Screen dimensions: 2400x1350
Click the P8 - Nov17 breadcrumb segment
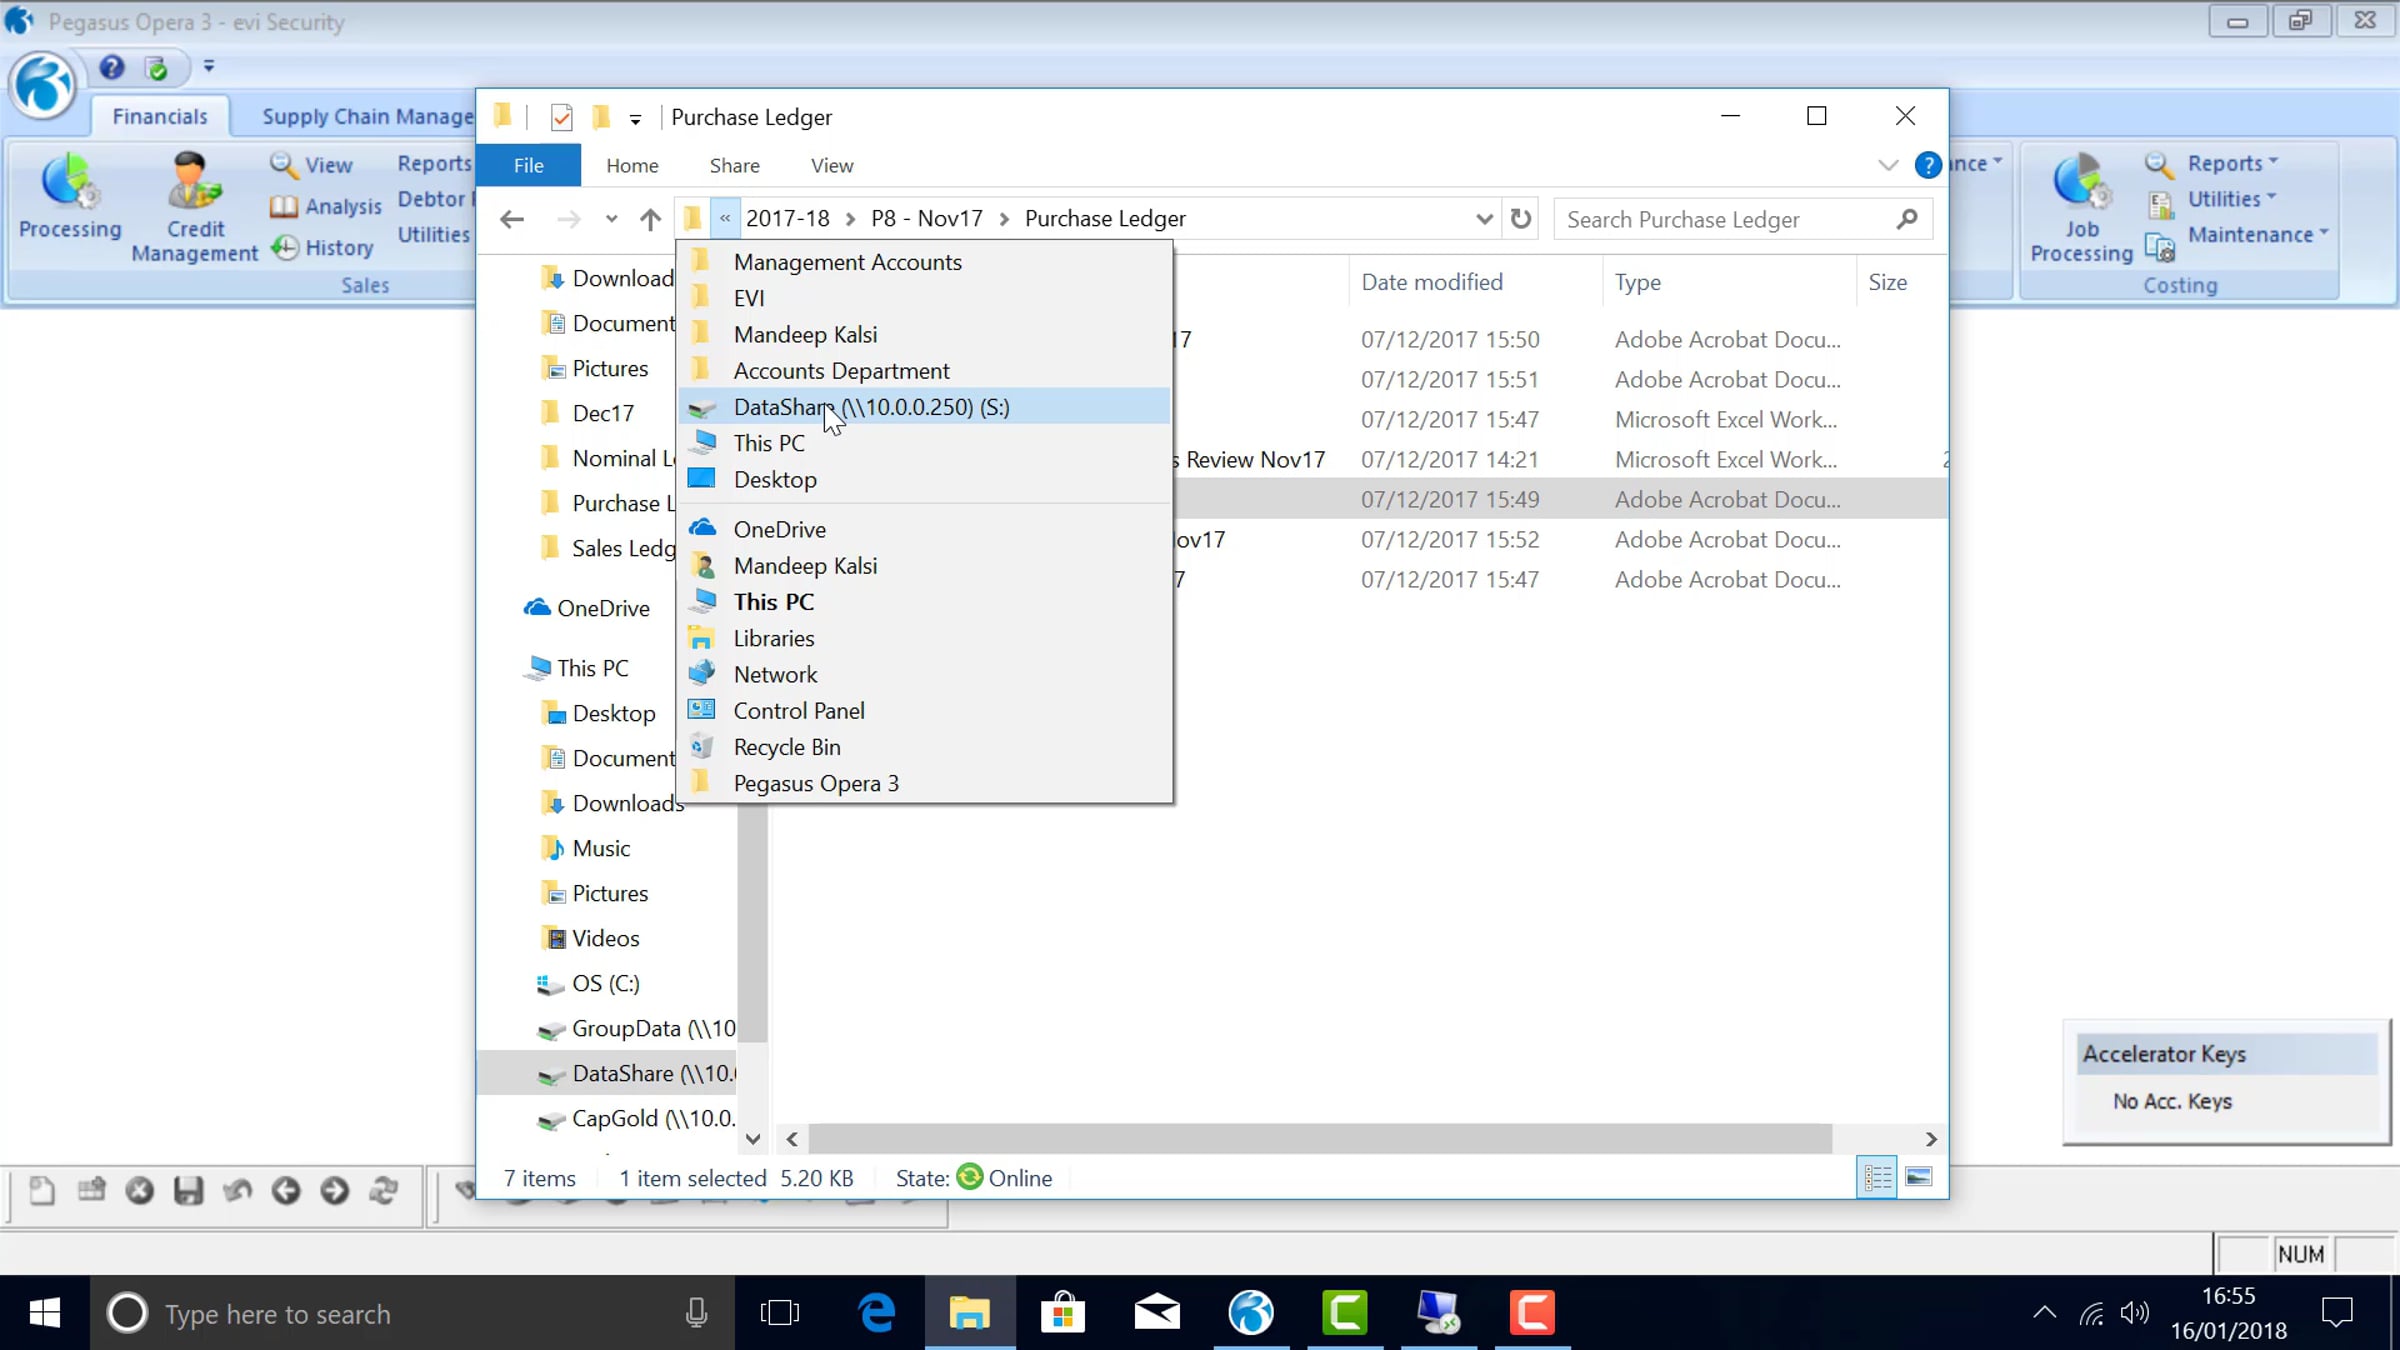926,218
